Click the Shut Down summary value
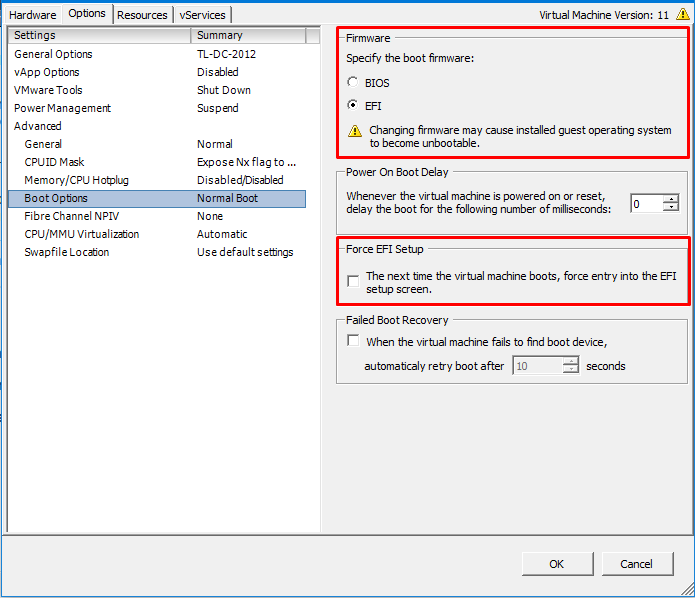This screenshot has height=598, width=695. 224,90
